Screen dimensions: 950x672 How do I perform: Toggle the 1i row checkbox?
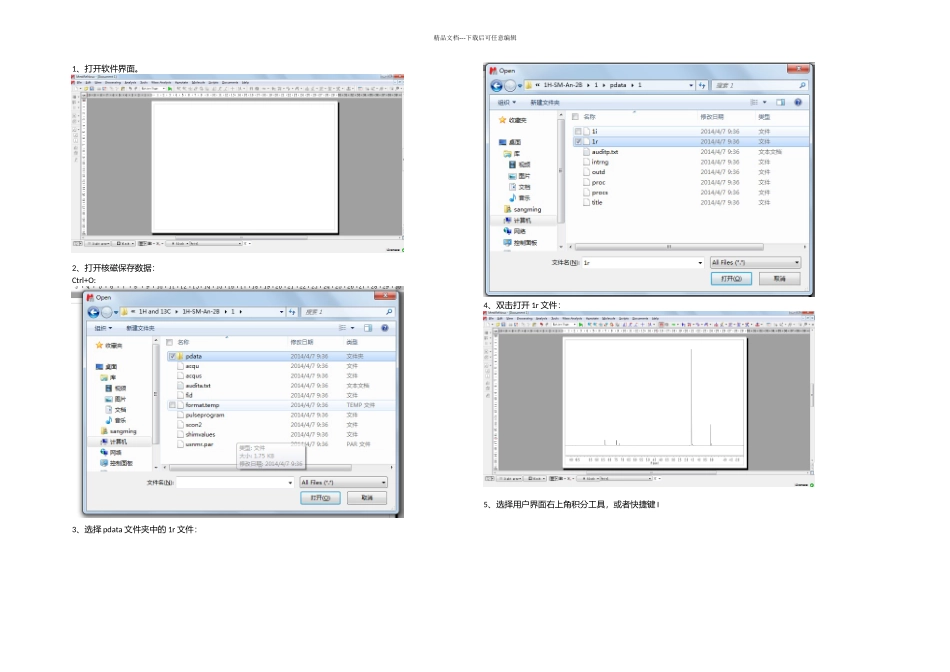578,131
